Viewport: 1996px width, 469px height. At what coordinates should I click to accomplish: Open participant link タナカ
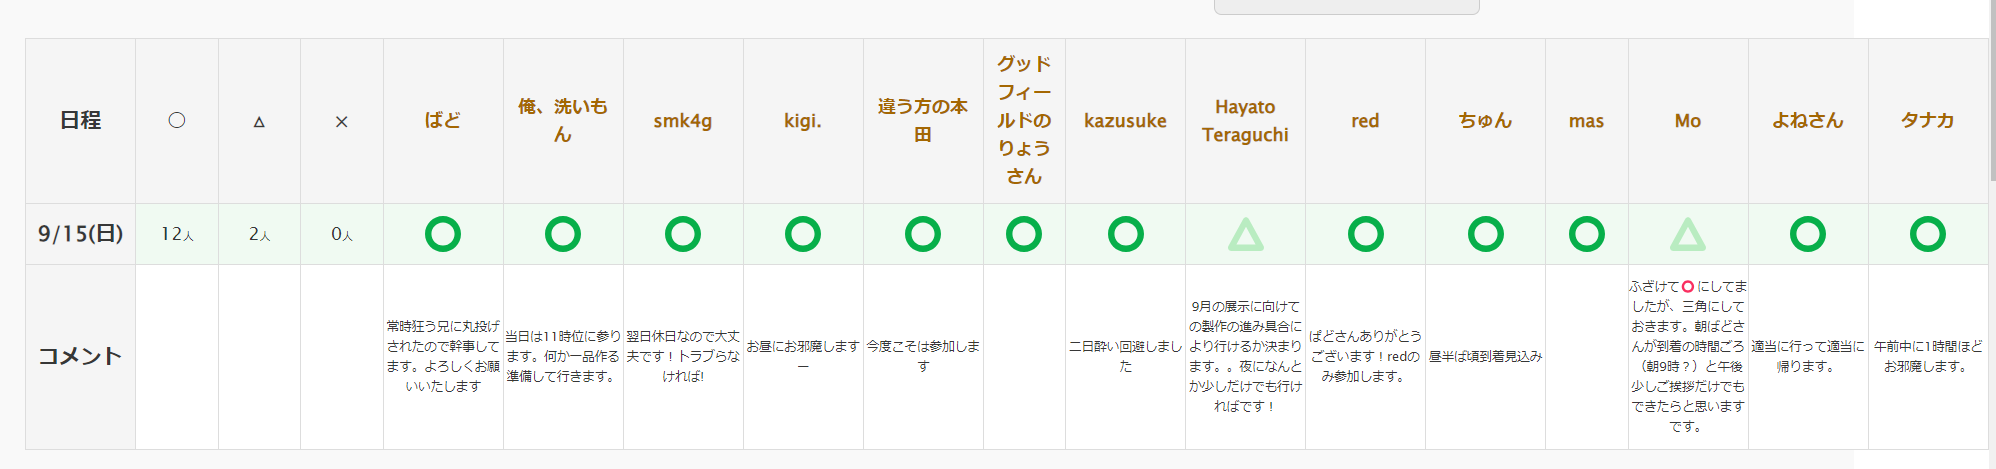pos(1927,121)
